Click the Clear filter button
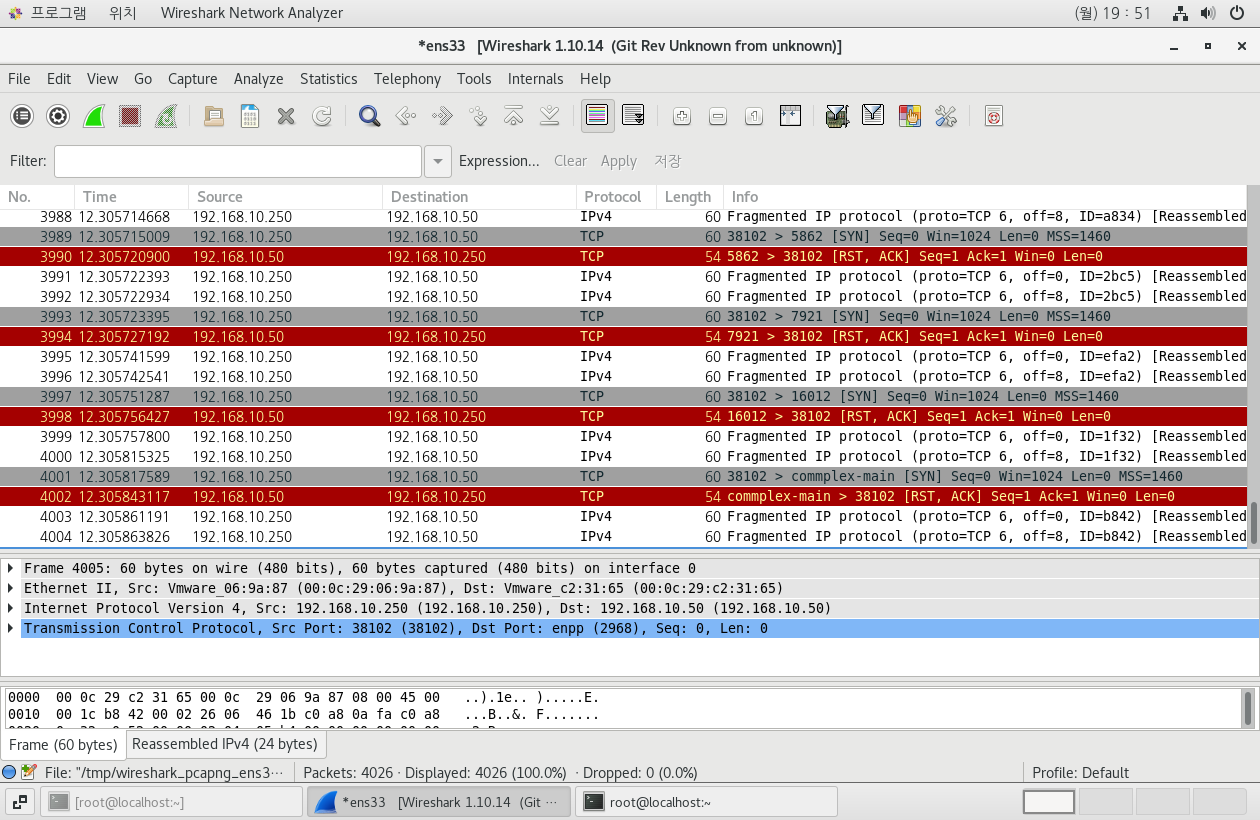1260x820 pixels. pos(570,161)
